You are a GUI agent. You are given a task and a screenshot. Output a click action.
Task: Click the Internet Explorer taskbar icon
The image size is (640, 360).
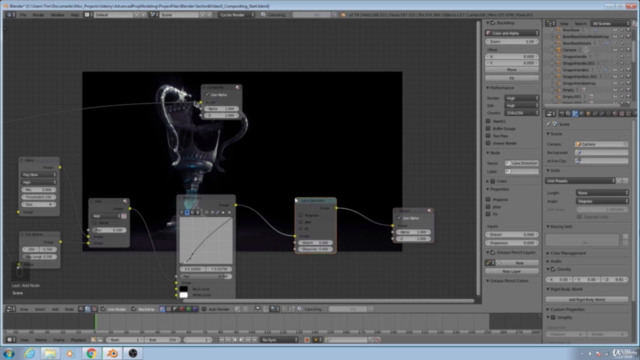coord(30,353)
